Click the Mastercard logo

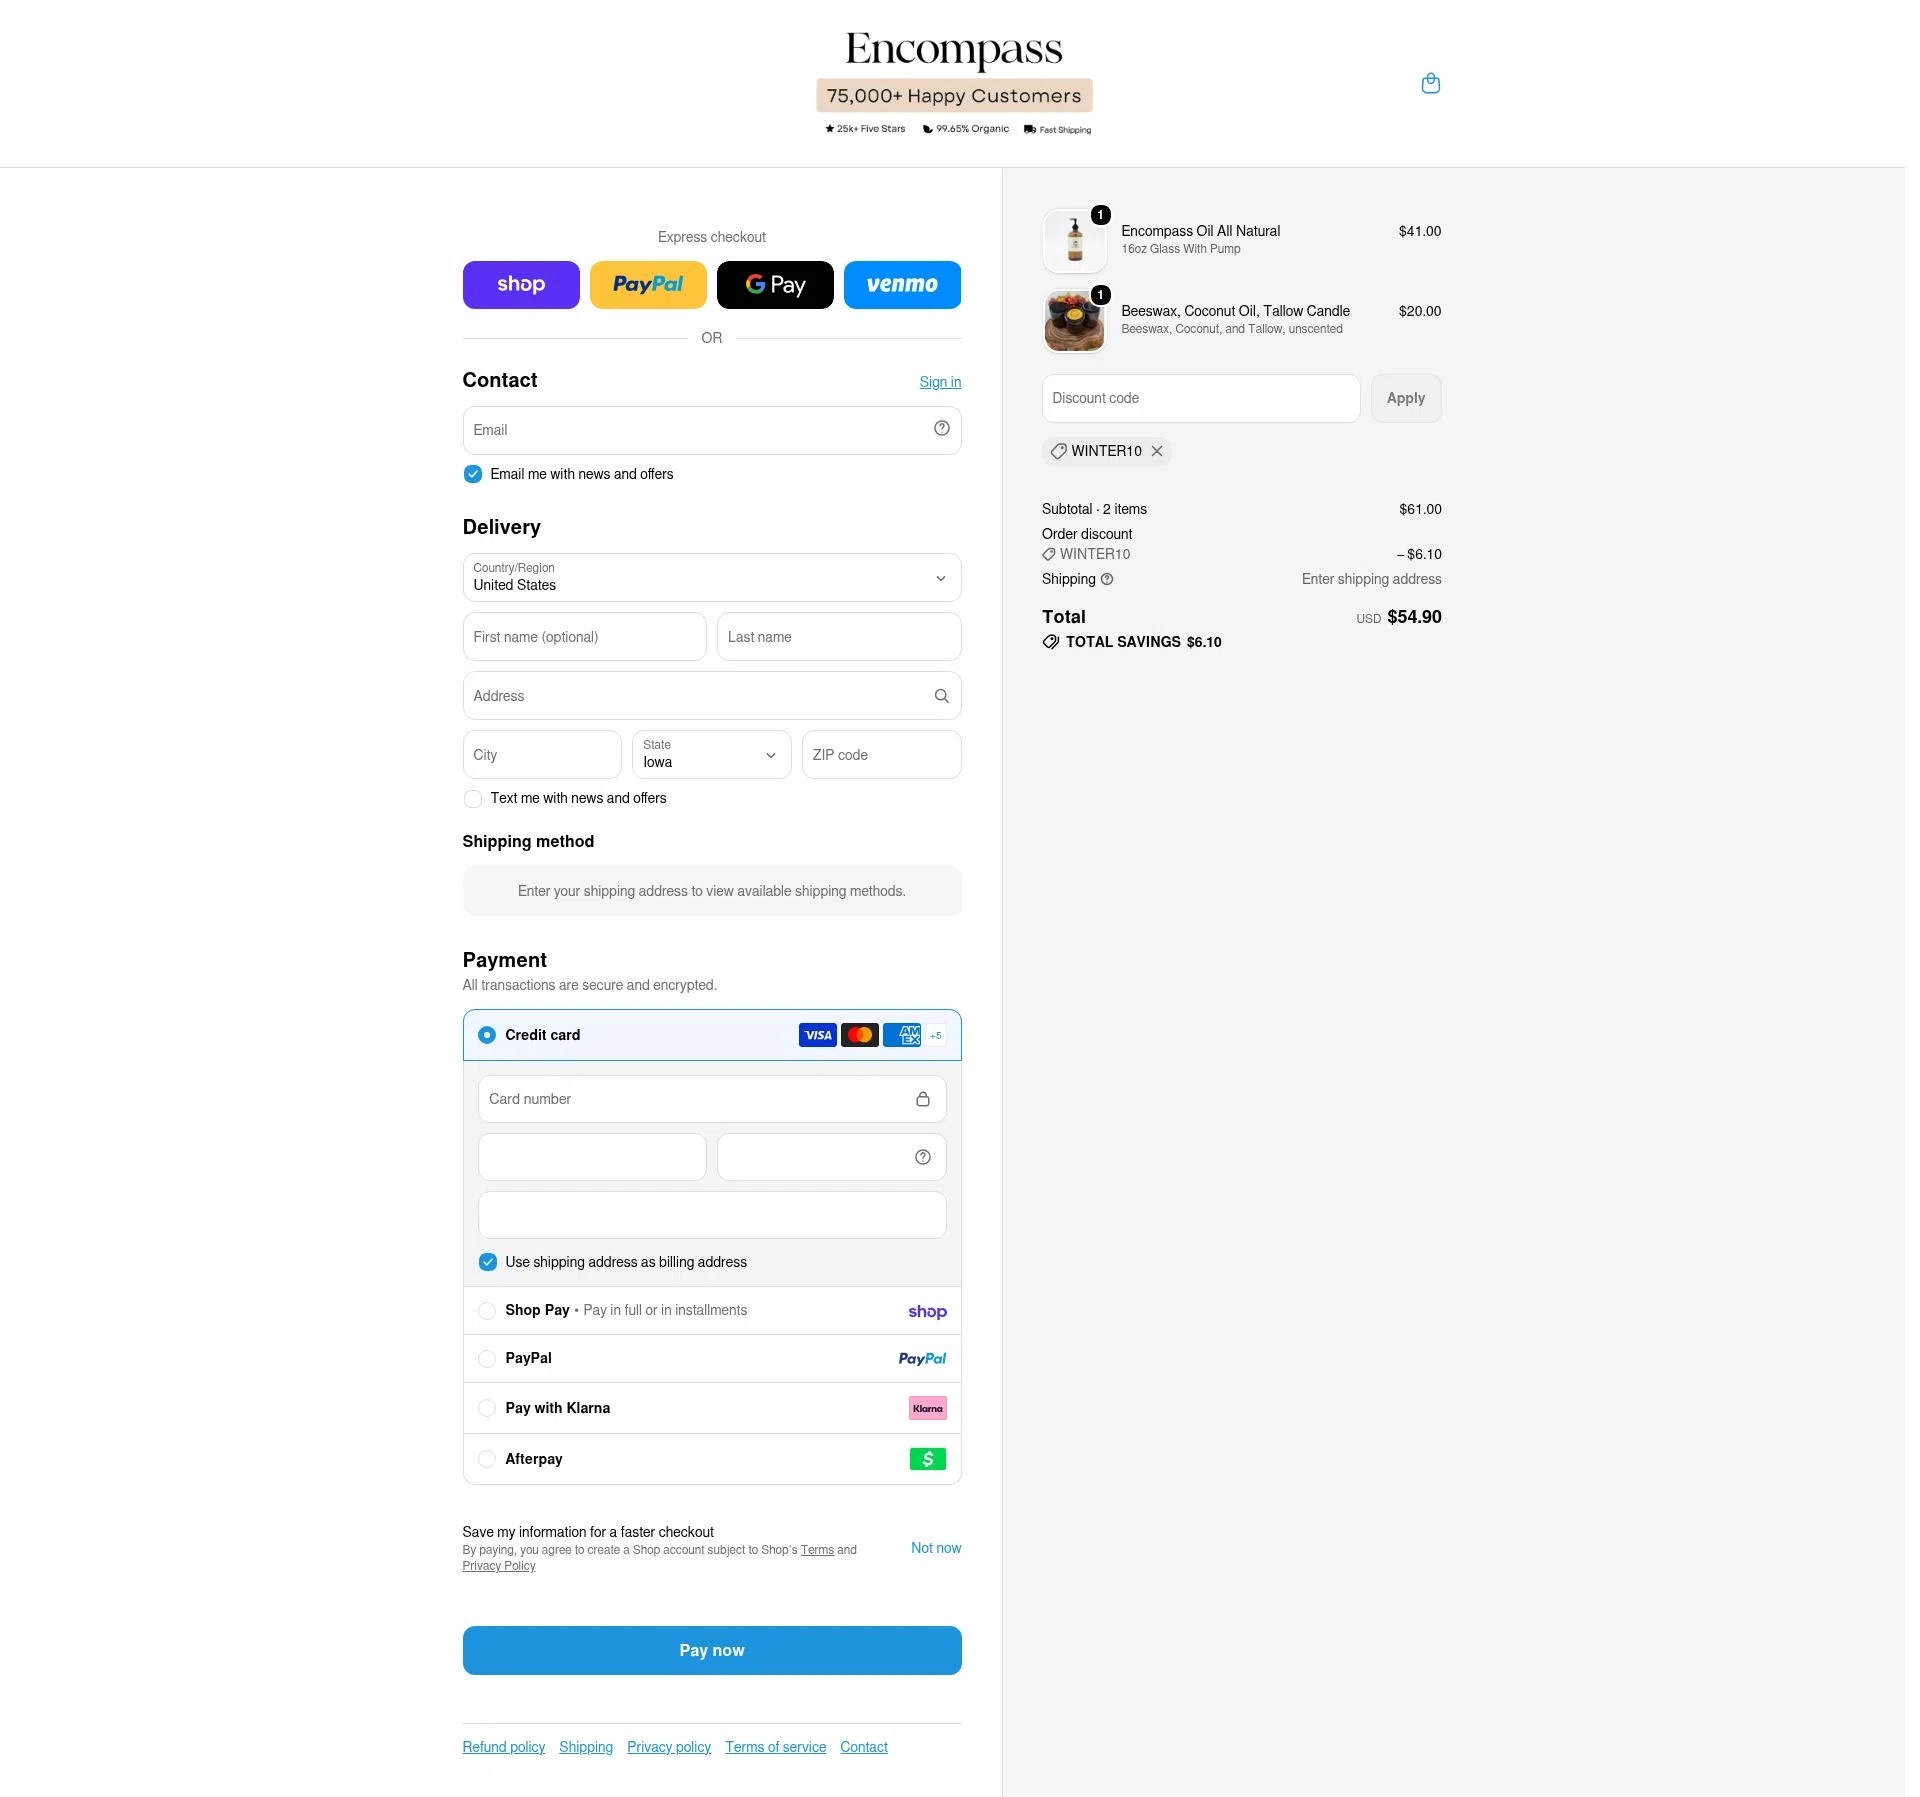(x=859, y=1035)
